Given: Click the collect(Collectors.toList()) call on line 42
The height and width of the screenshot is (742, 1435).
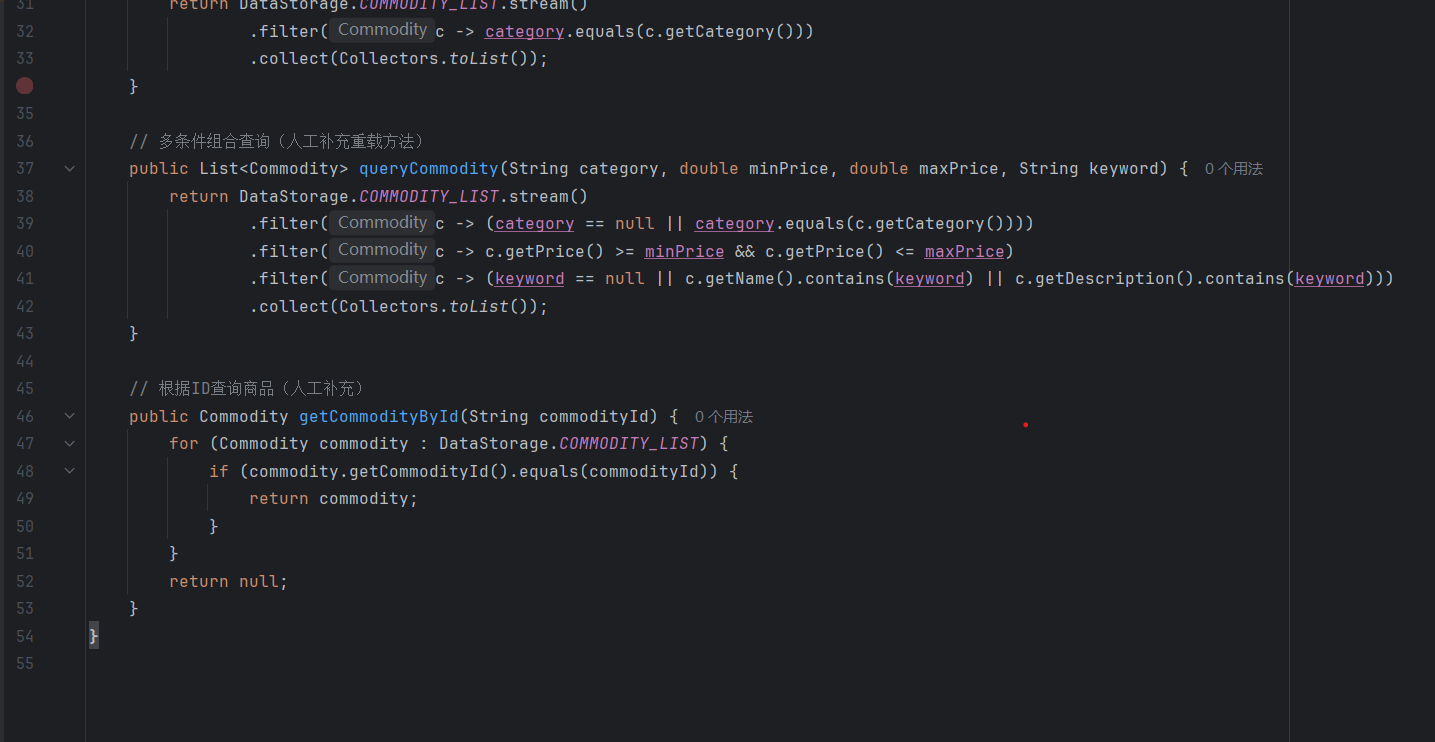Looking at the screenshot, I should point(398,306).
